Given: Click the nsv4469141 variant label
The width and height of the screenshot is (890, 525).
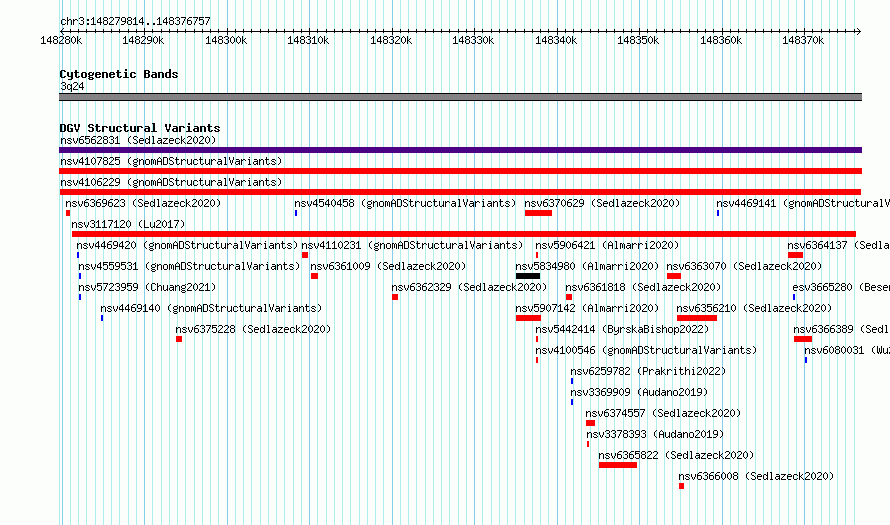Looking at the screenshot, I should click(803, 203).
